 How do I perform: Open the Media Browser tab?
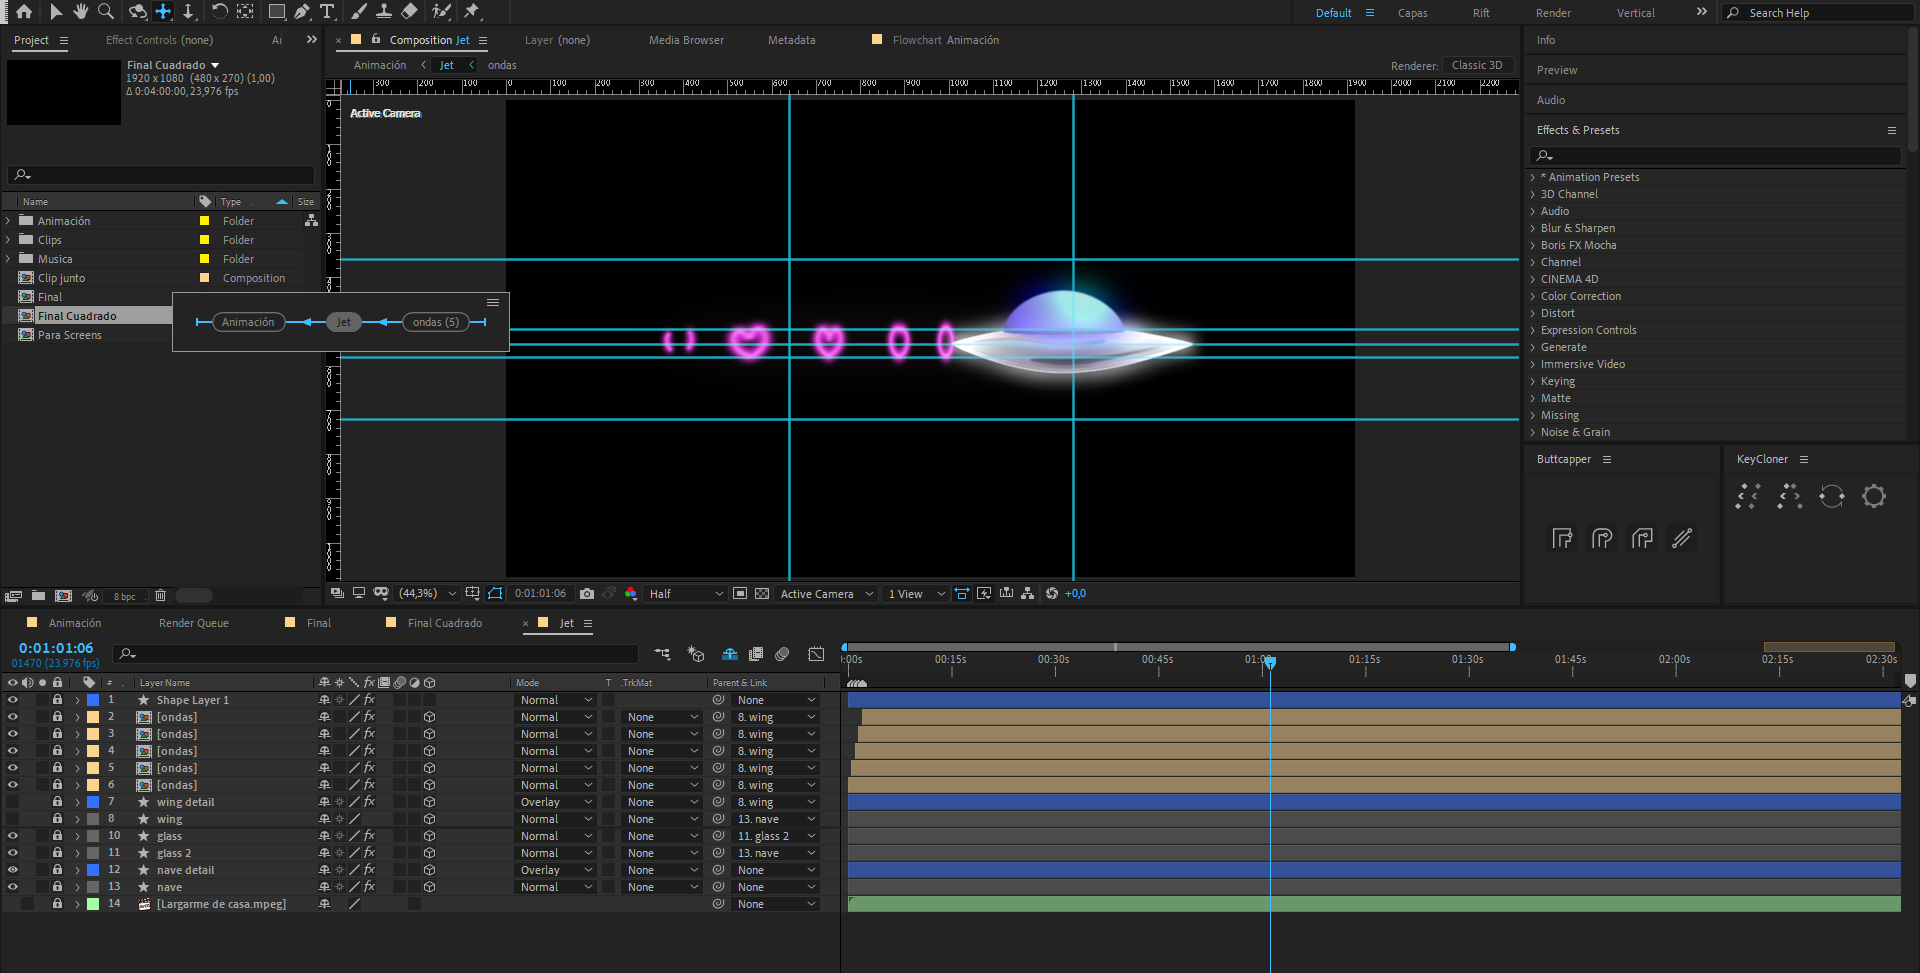[686, 40]
